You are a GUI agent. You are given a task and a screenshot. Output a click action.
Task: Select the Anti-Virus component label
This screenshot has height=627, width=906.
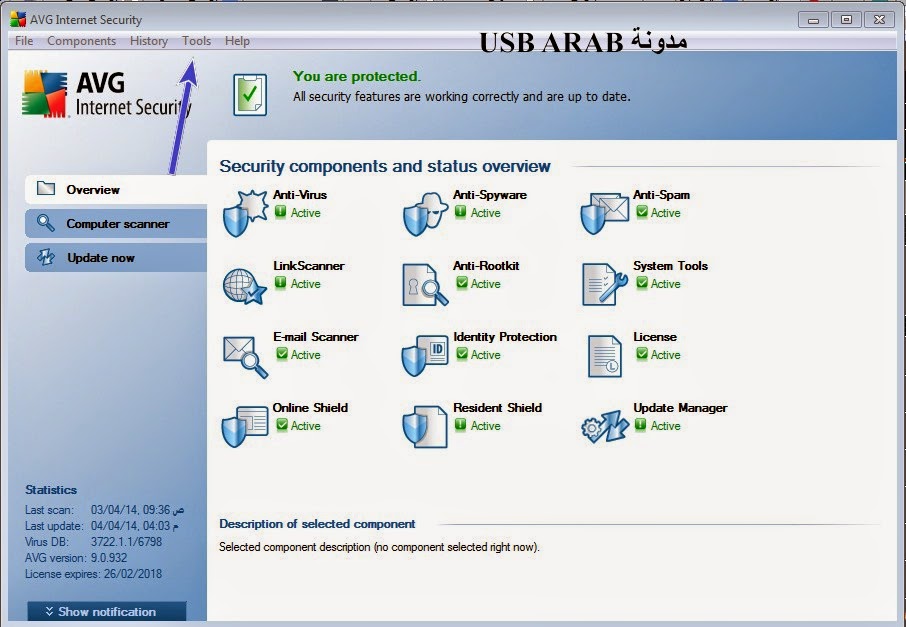[300, 195]
